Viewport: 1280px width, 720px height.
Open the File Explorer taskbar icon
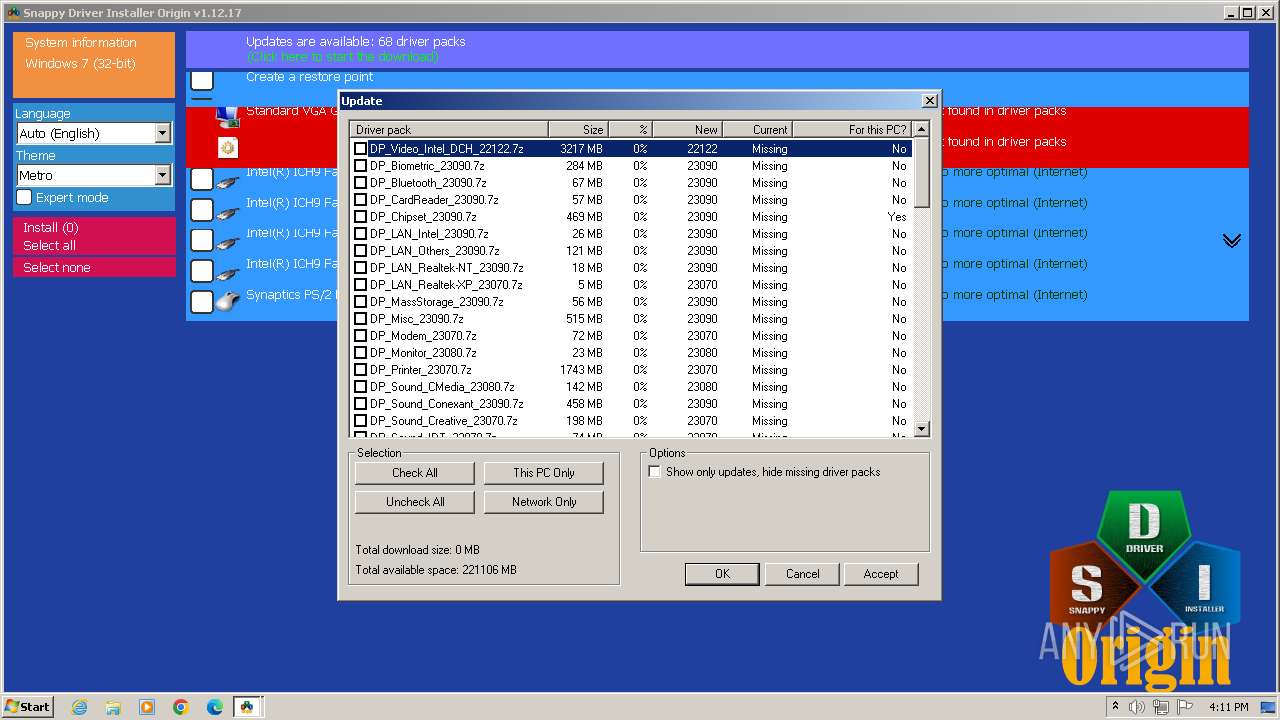pos(113,707)
